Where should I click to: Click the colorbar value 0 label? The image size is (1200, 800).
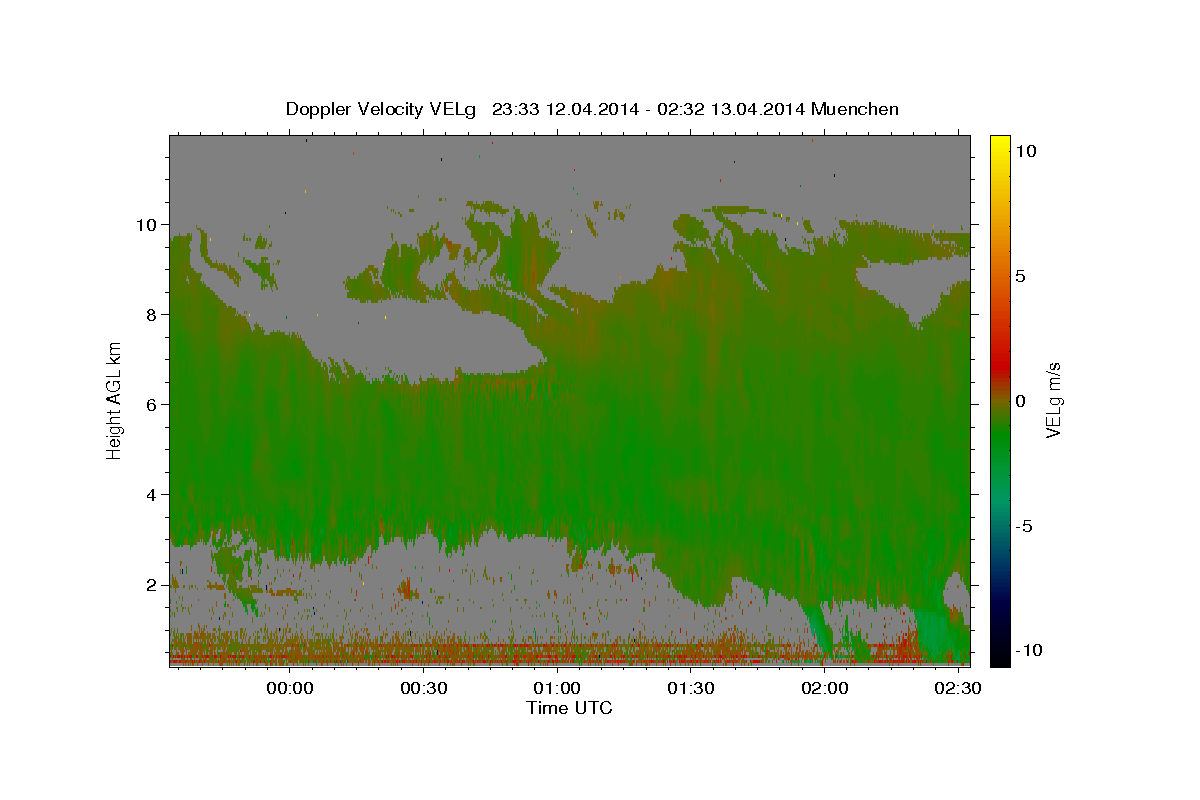pyautogui.click(x=1021, y=400)
